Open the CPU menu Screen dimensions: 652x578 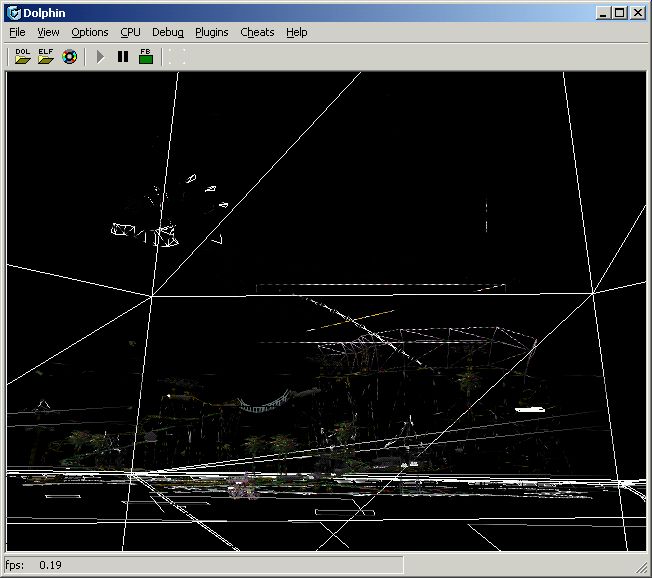(x=130, y=32)
